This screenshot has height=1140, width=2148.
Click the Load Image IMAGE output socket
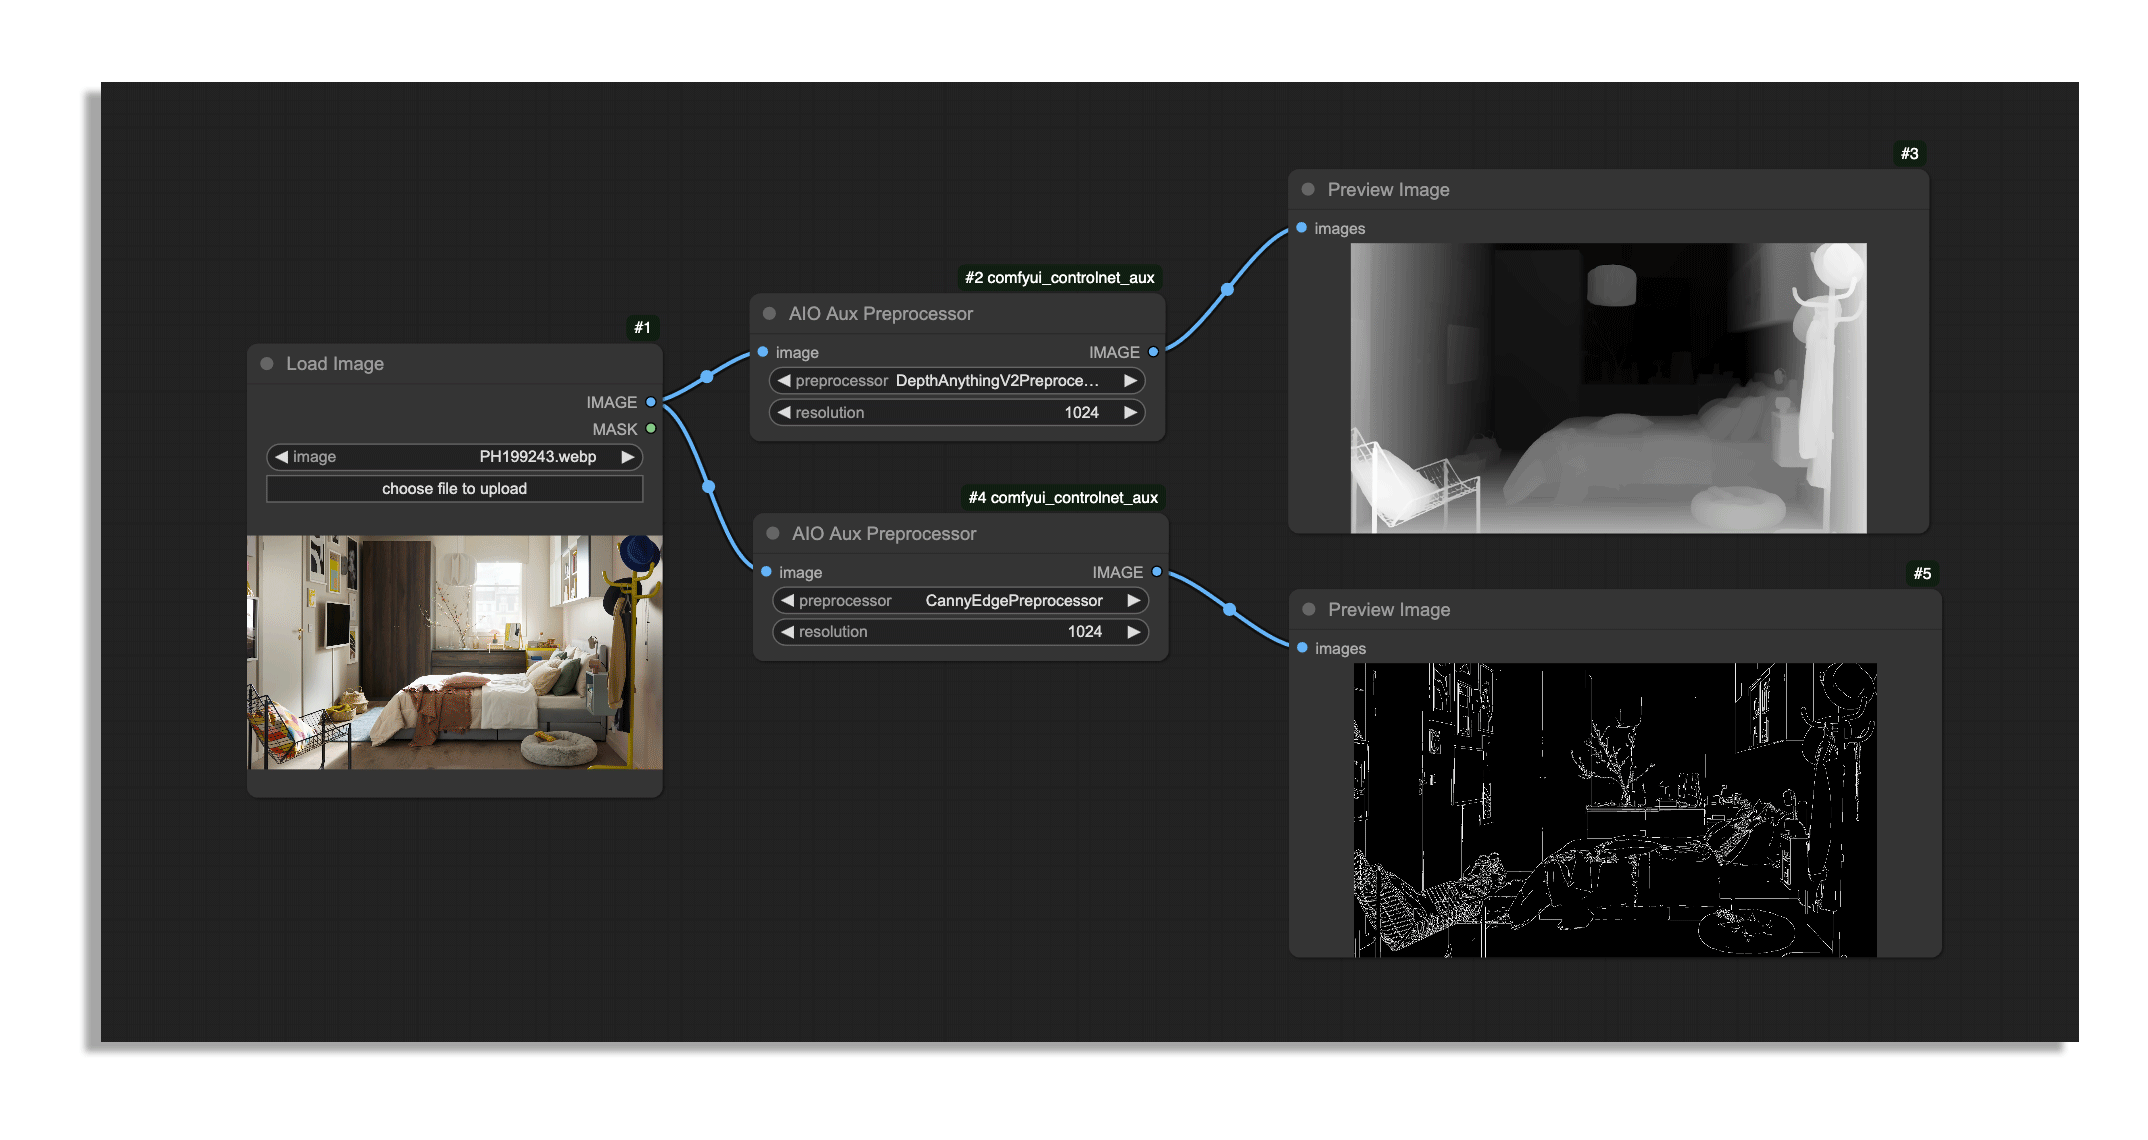pyautogui.click(x=651, y=402)
